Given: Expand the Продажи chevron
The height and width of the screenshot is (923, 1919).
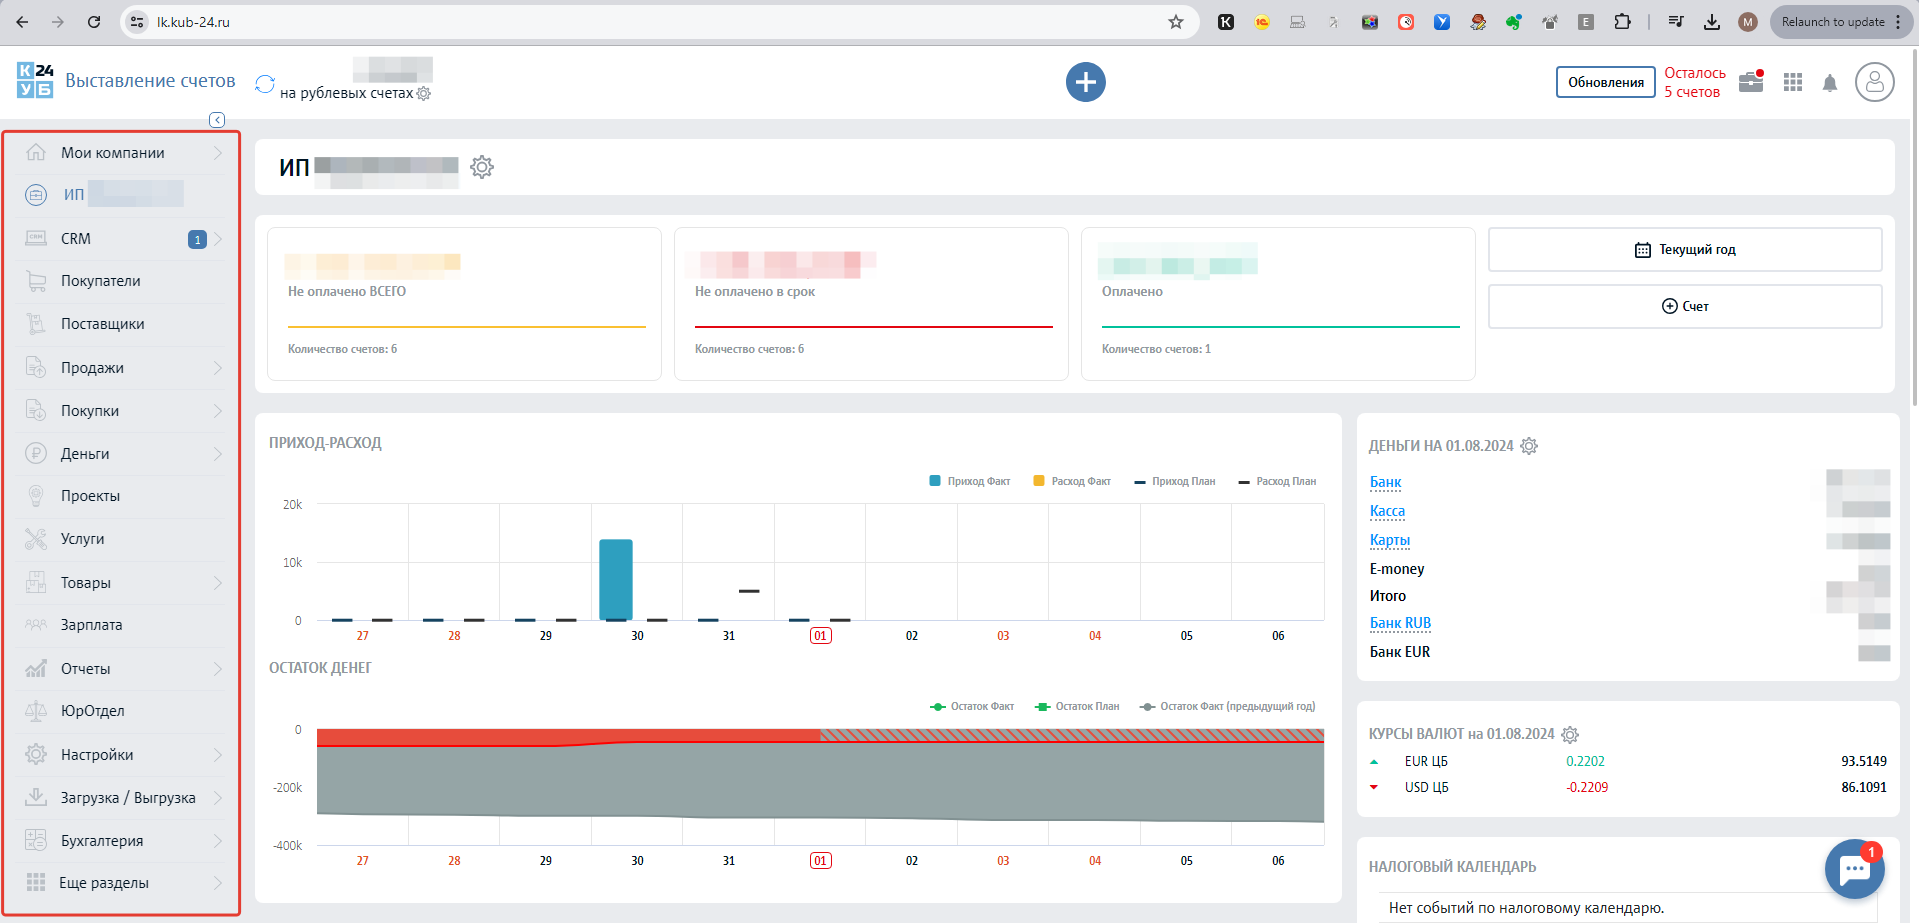Looking at the screenshot, I should tap(217, 368).
